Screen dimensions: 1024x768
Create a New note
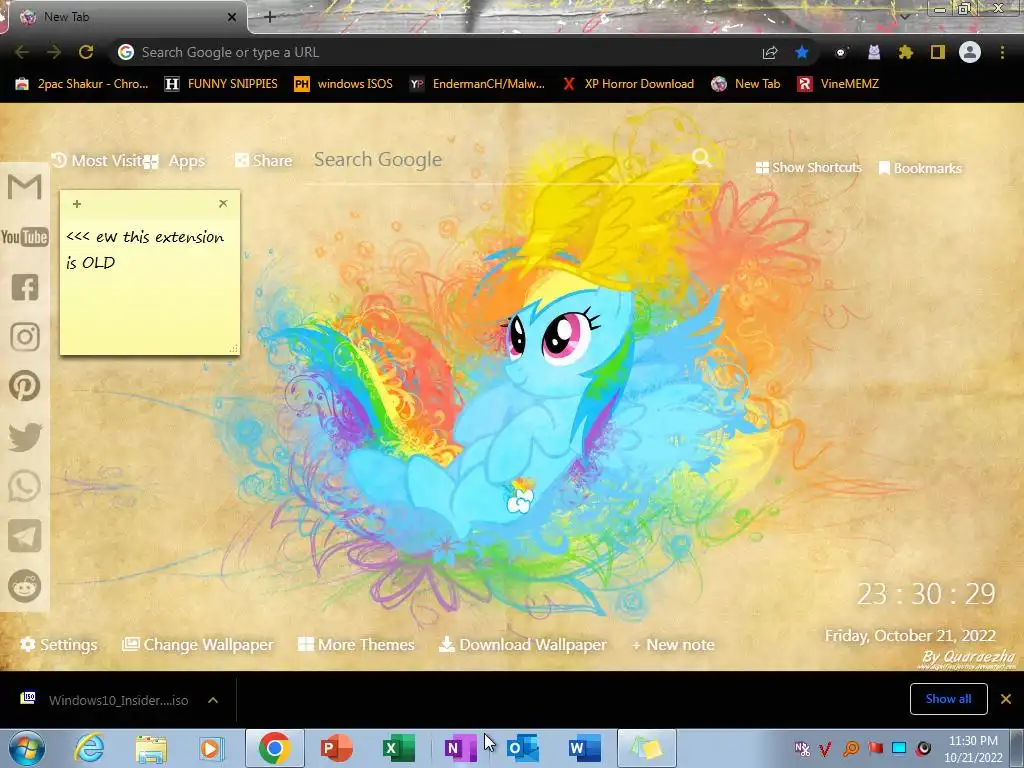tap(673, 645)
